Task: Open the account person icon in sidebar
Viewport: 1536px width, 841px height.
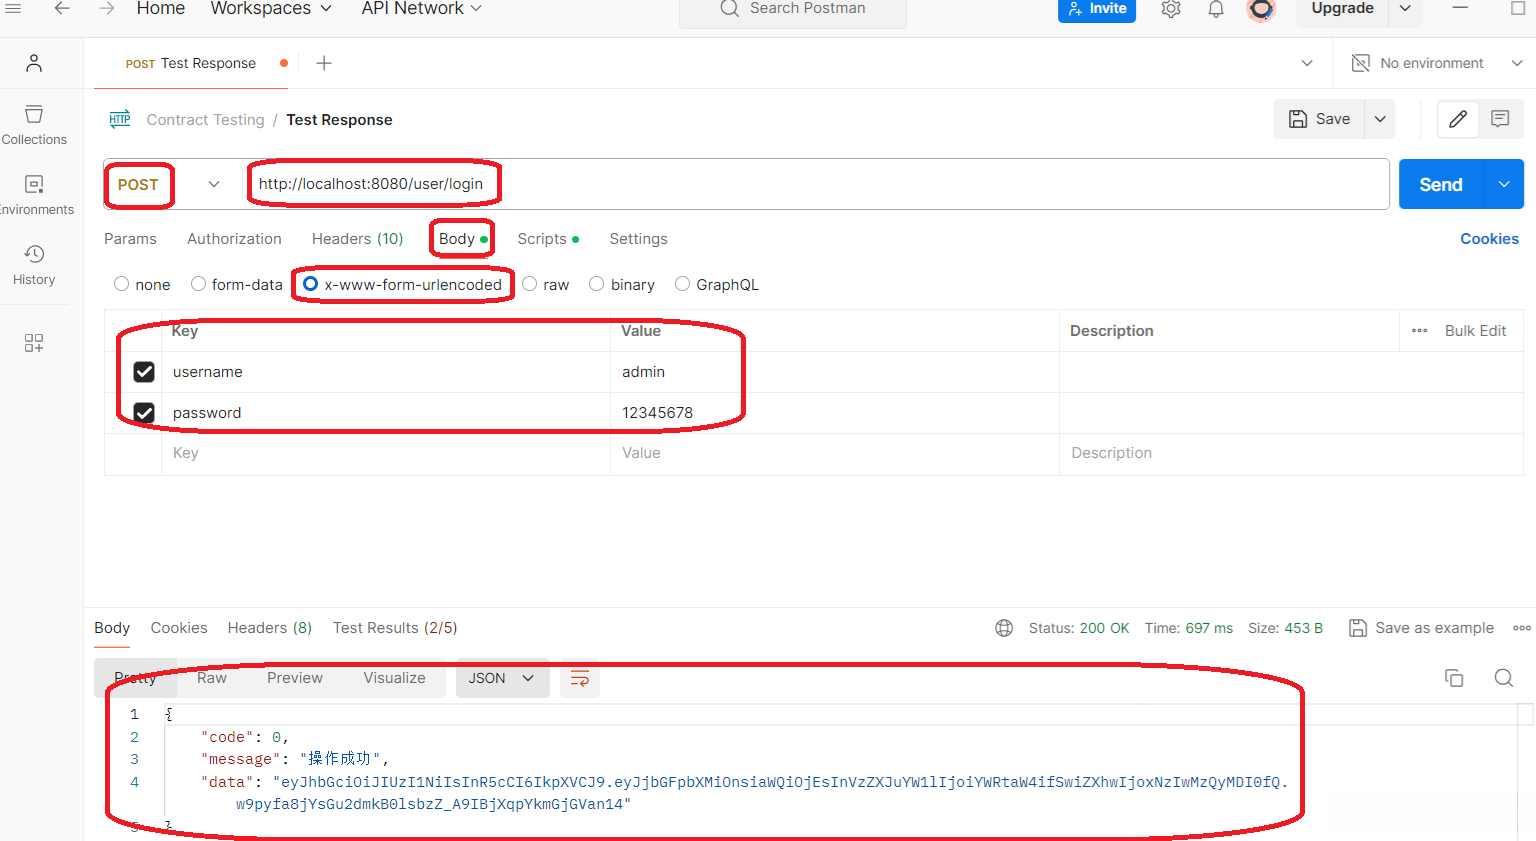Action: pyautogui.click(x=34, y=63)
